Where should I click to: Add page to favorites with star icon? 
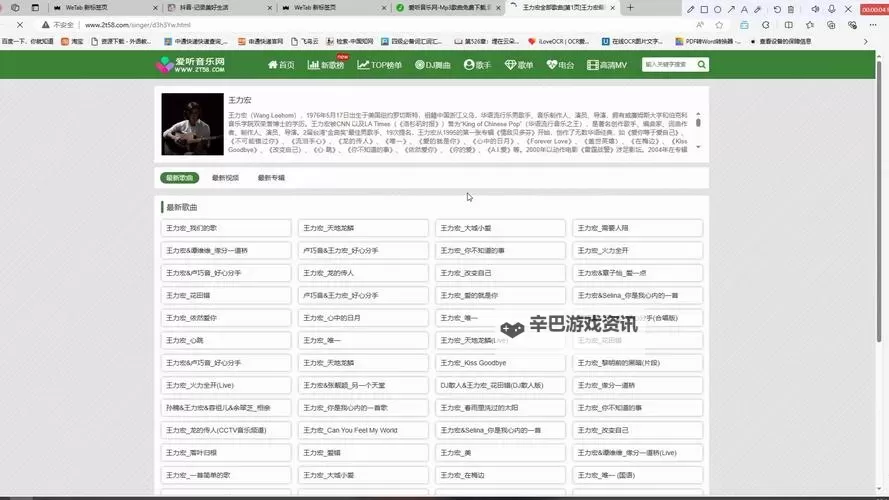pyautogui.click(x=719, y=25)
